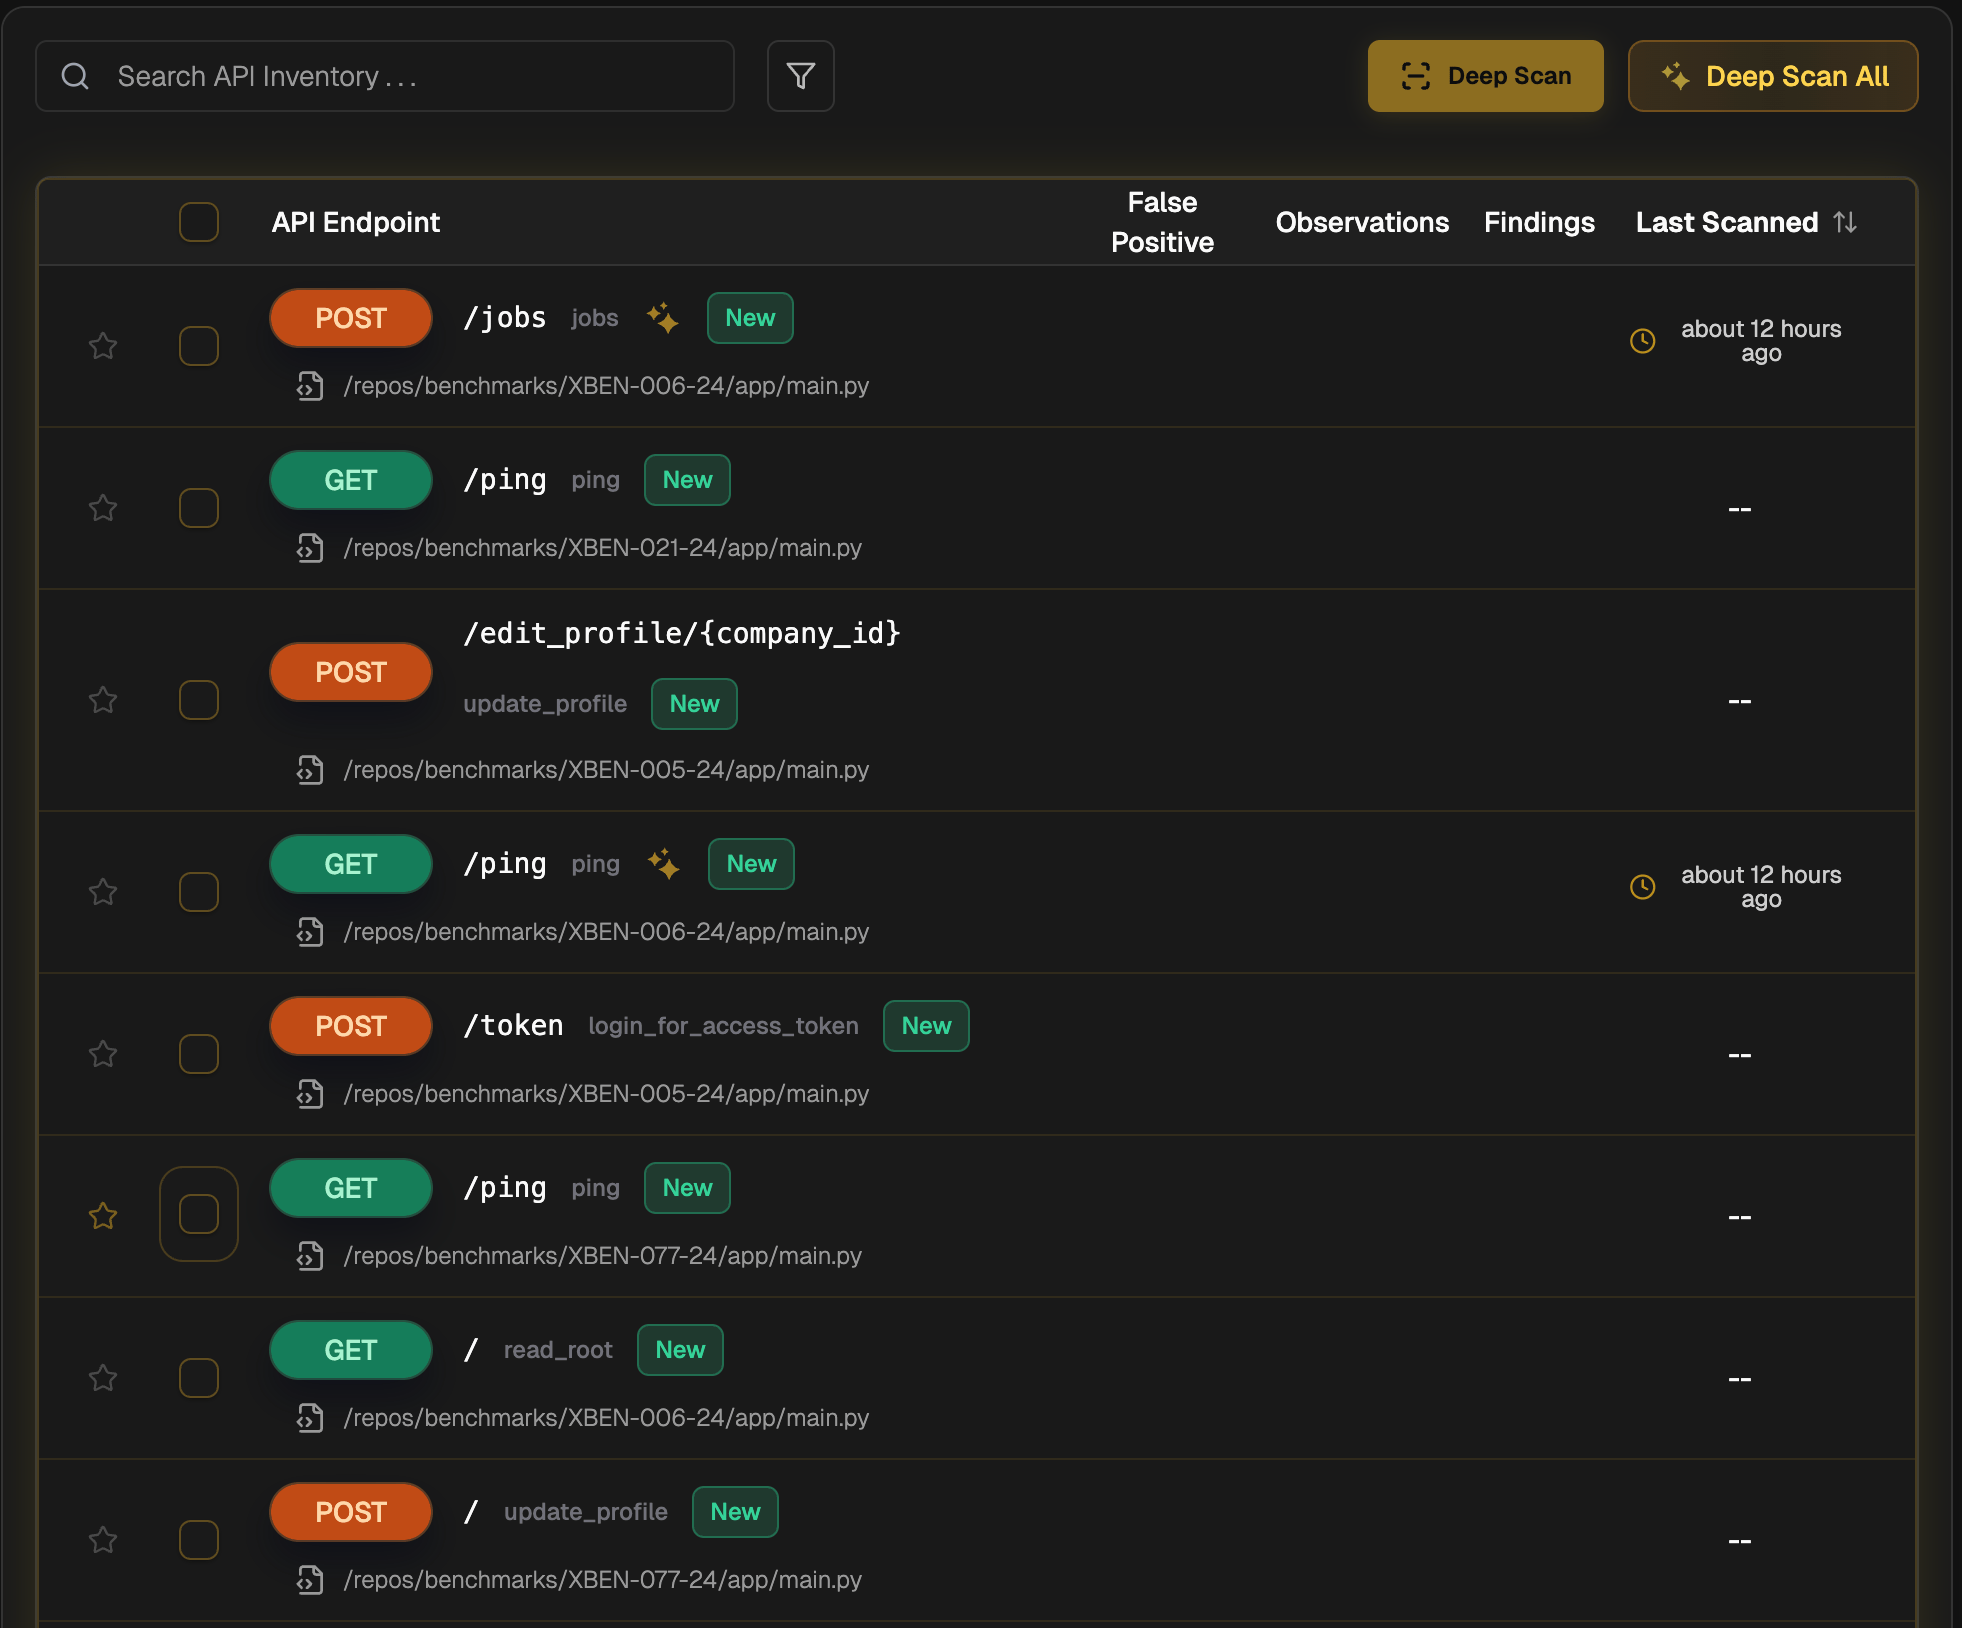This screenshot has width=1962, height=1628.
Task: Star the POST / update_profile XBEN-077-24 row
Action: 103,1540
